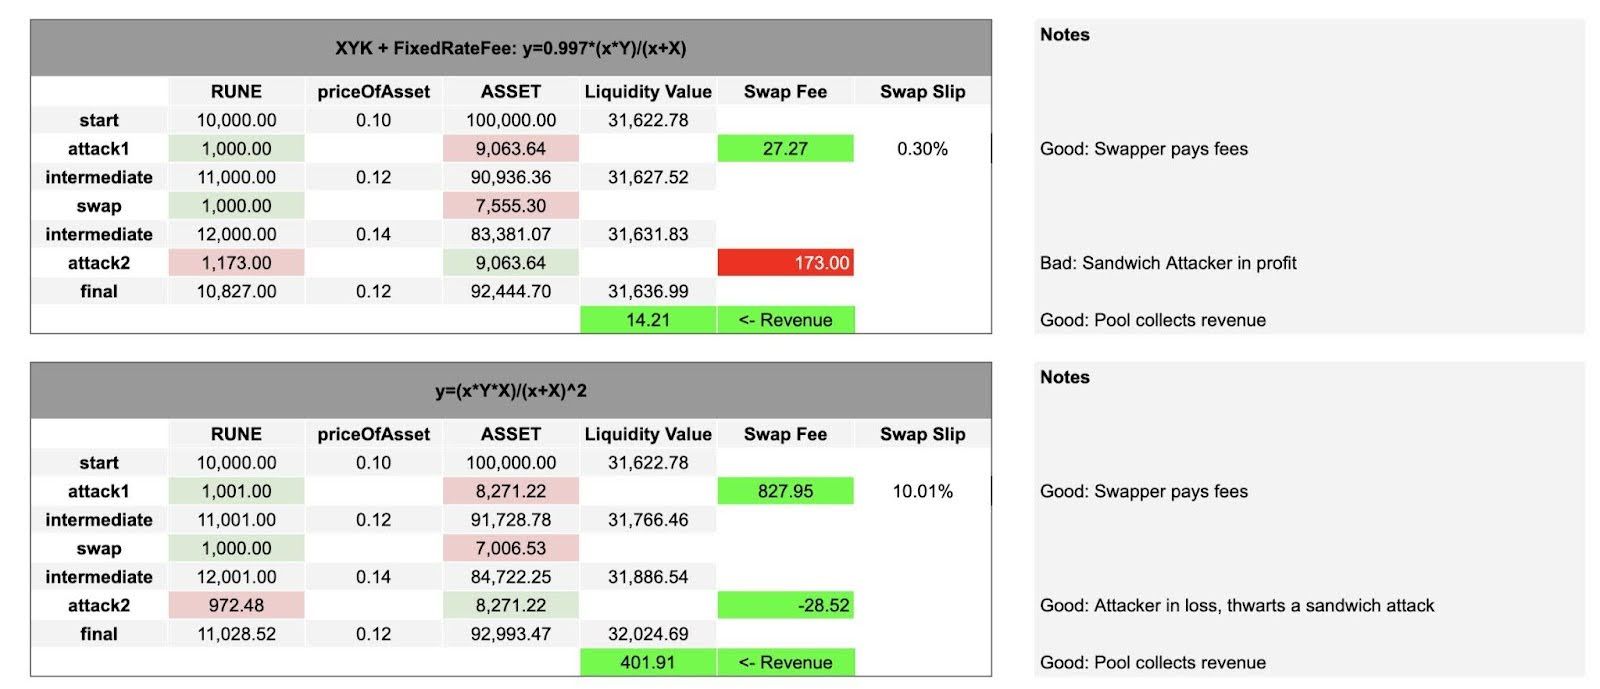Viewport: 1600px width, 689px height.
Task: Click the 0.30% Swap Slip cell
Action: (x=922, y=149)
